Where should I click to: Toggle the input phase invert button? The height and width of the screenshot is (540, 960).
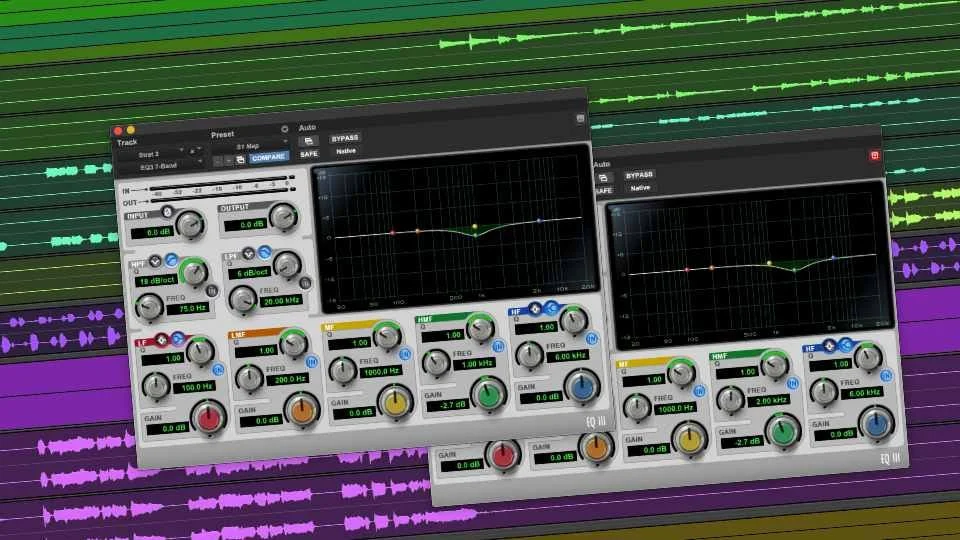point(167,212)
